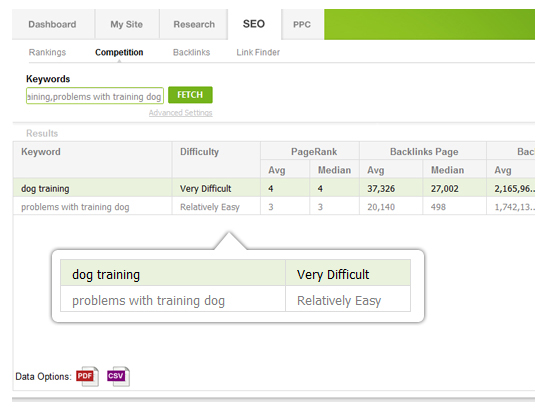Image resolution: width=548 pixels, height=417 pixels.
Task: Click 'Very Difficult' cell in results table
Action: click(216, 188)
